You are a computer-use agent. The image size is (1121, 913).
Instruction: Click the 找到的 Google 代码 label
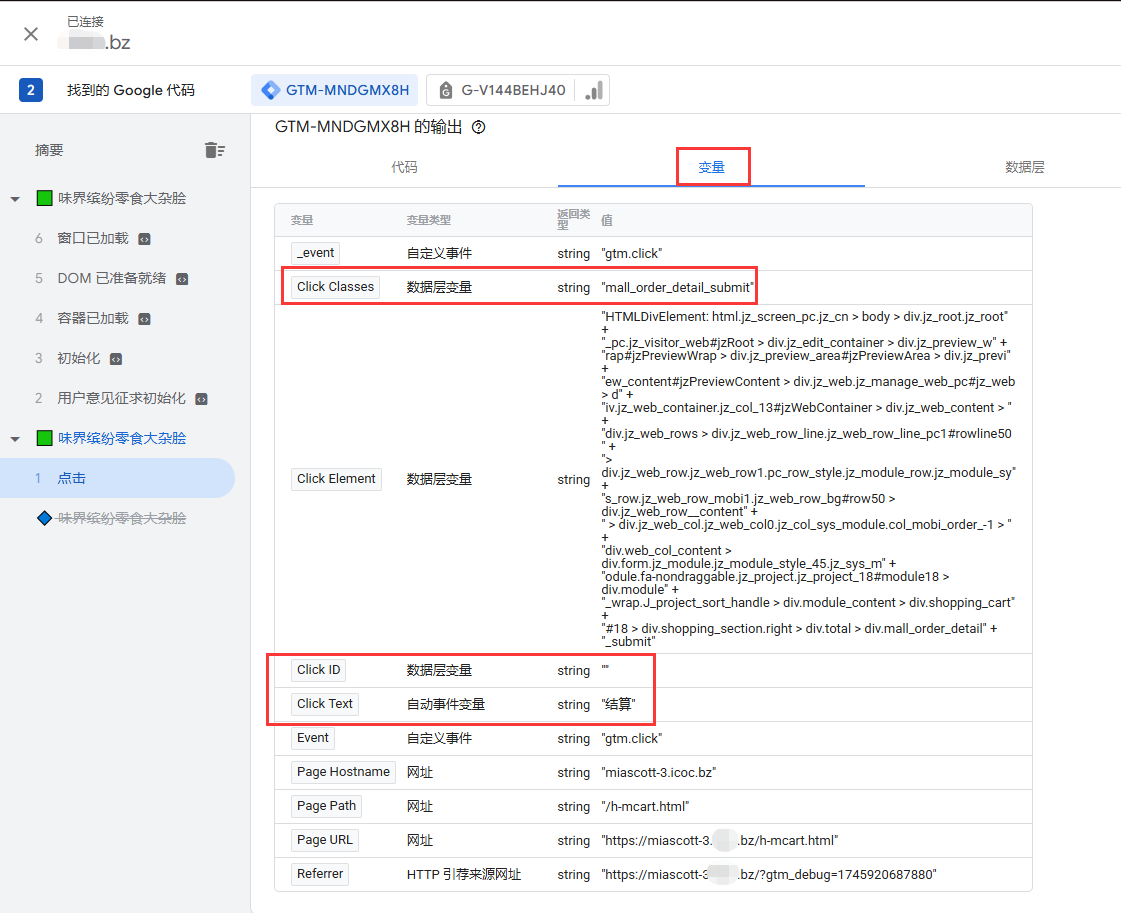pos(131,90)
